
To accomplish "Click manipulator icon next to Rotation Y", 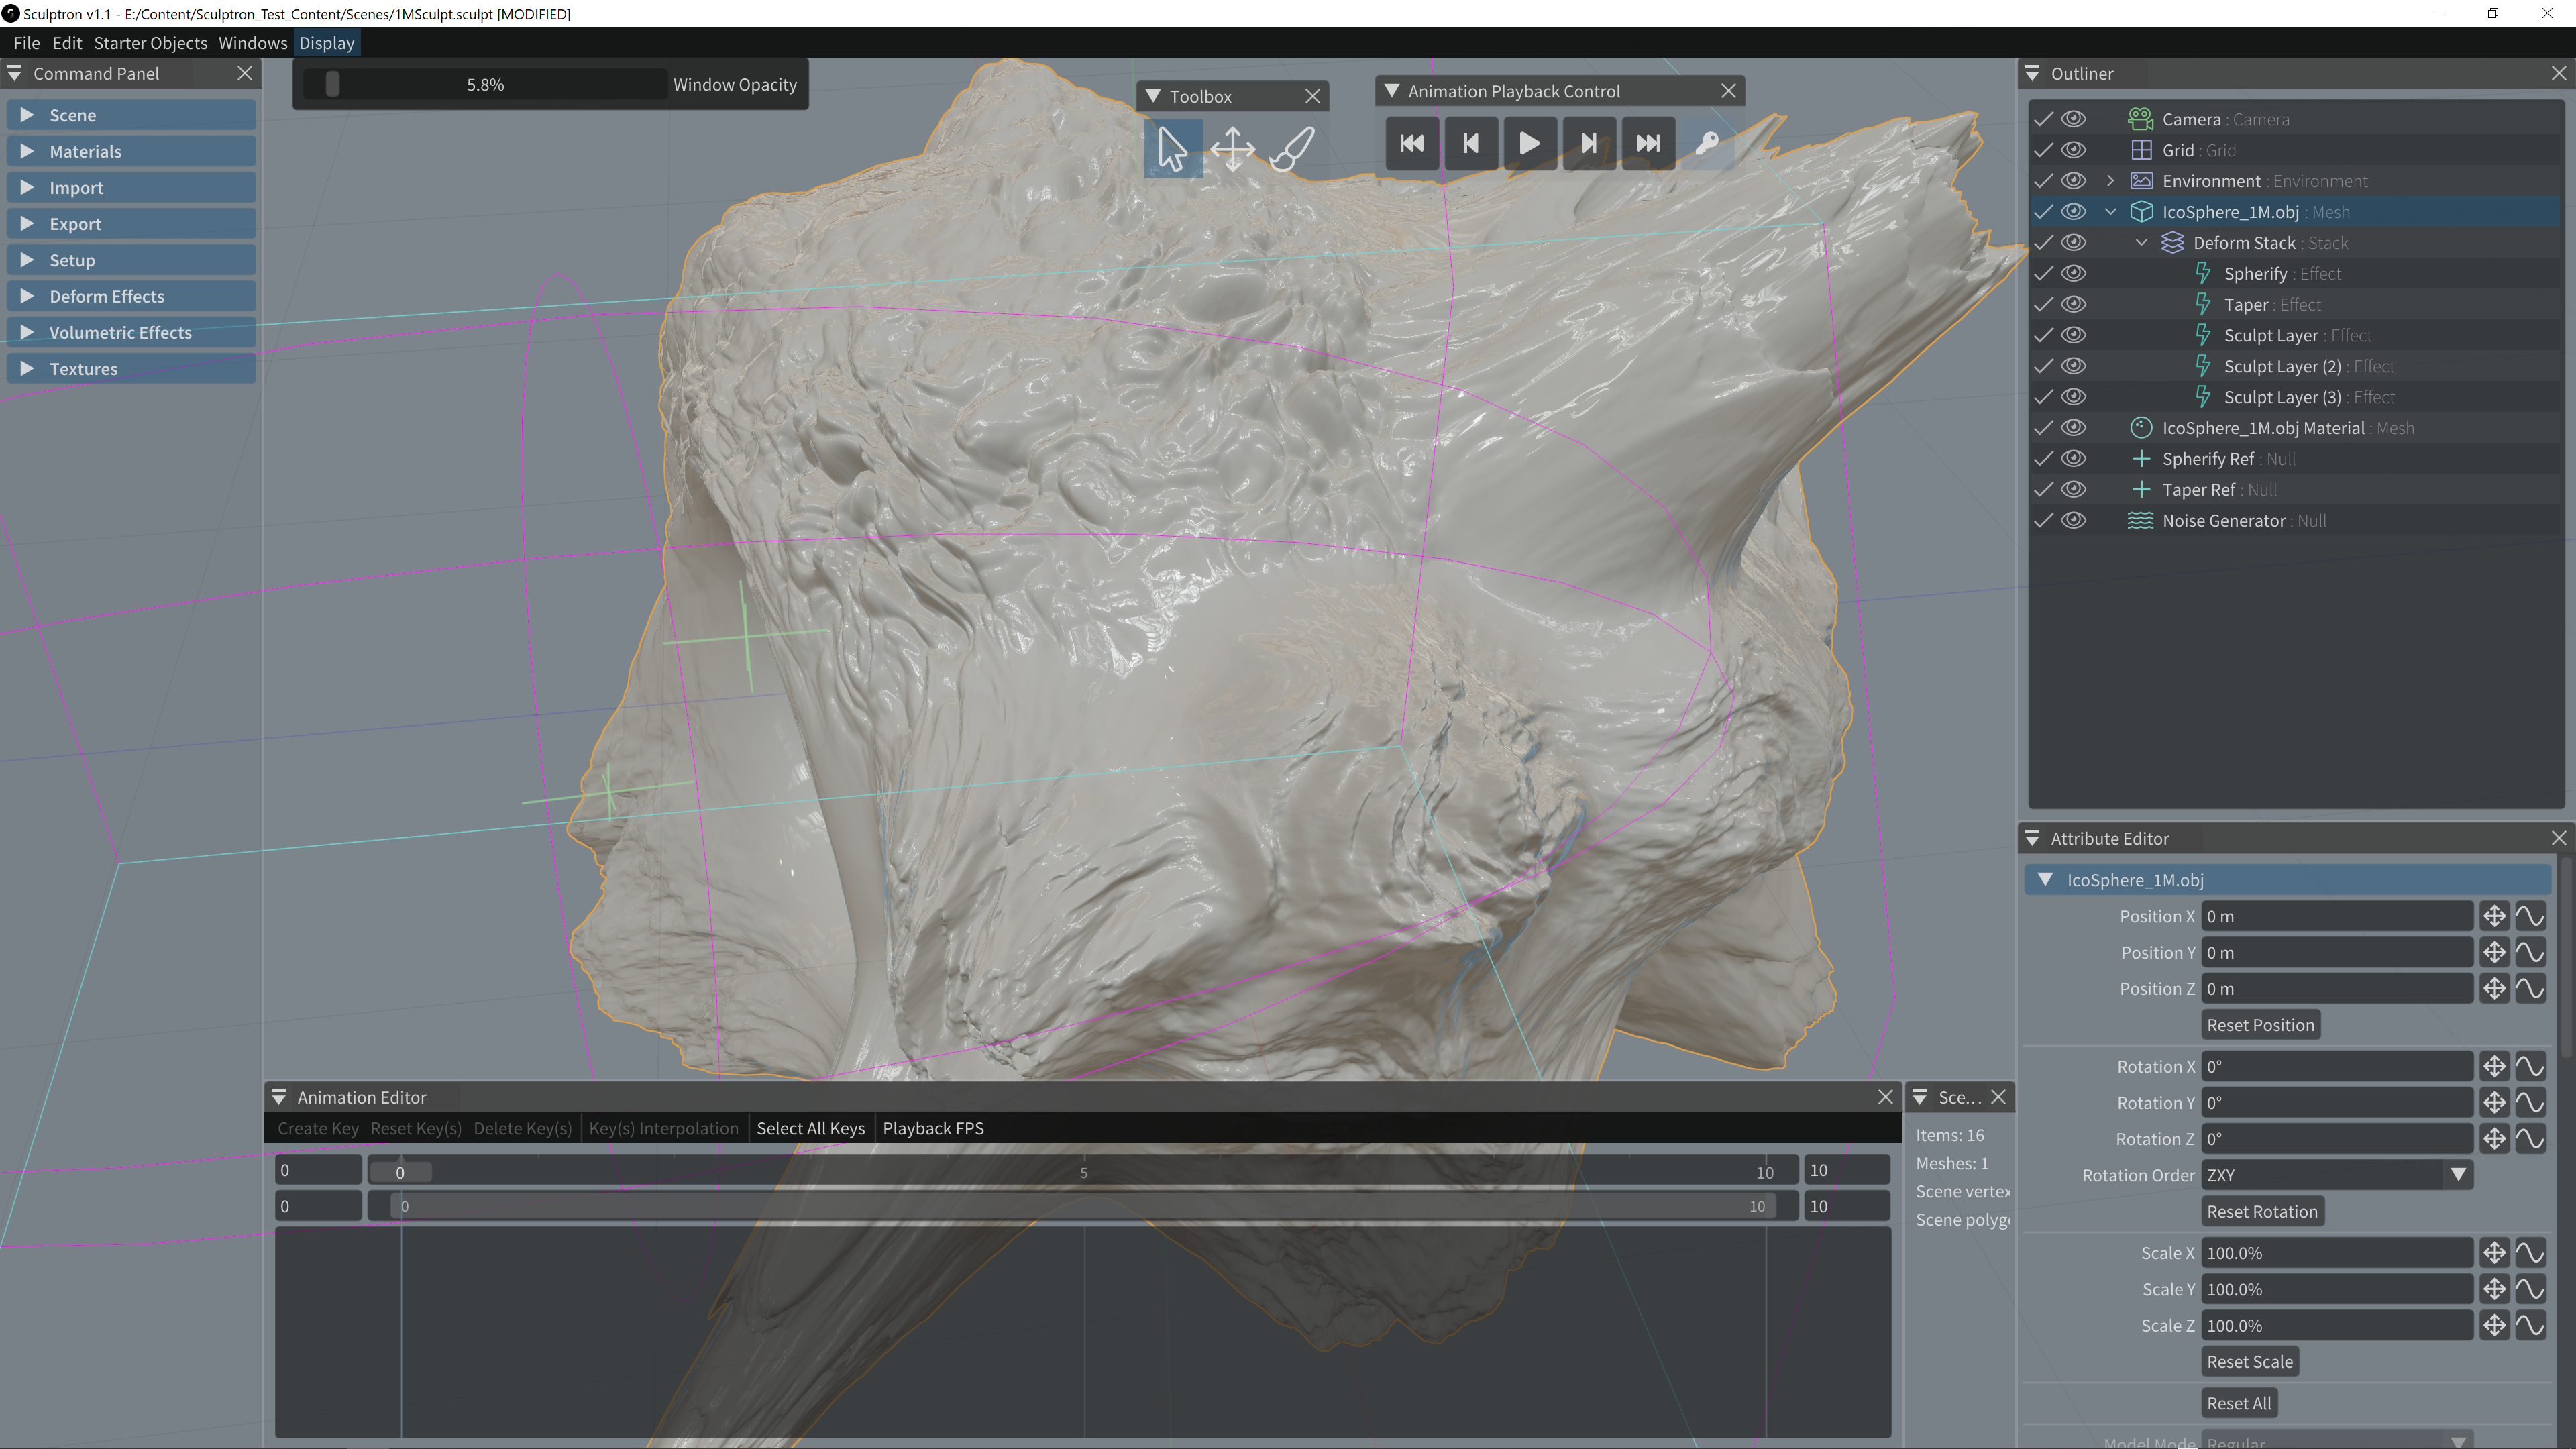I will pyautogui.click(x=2494, y=1103).
